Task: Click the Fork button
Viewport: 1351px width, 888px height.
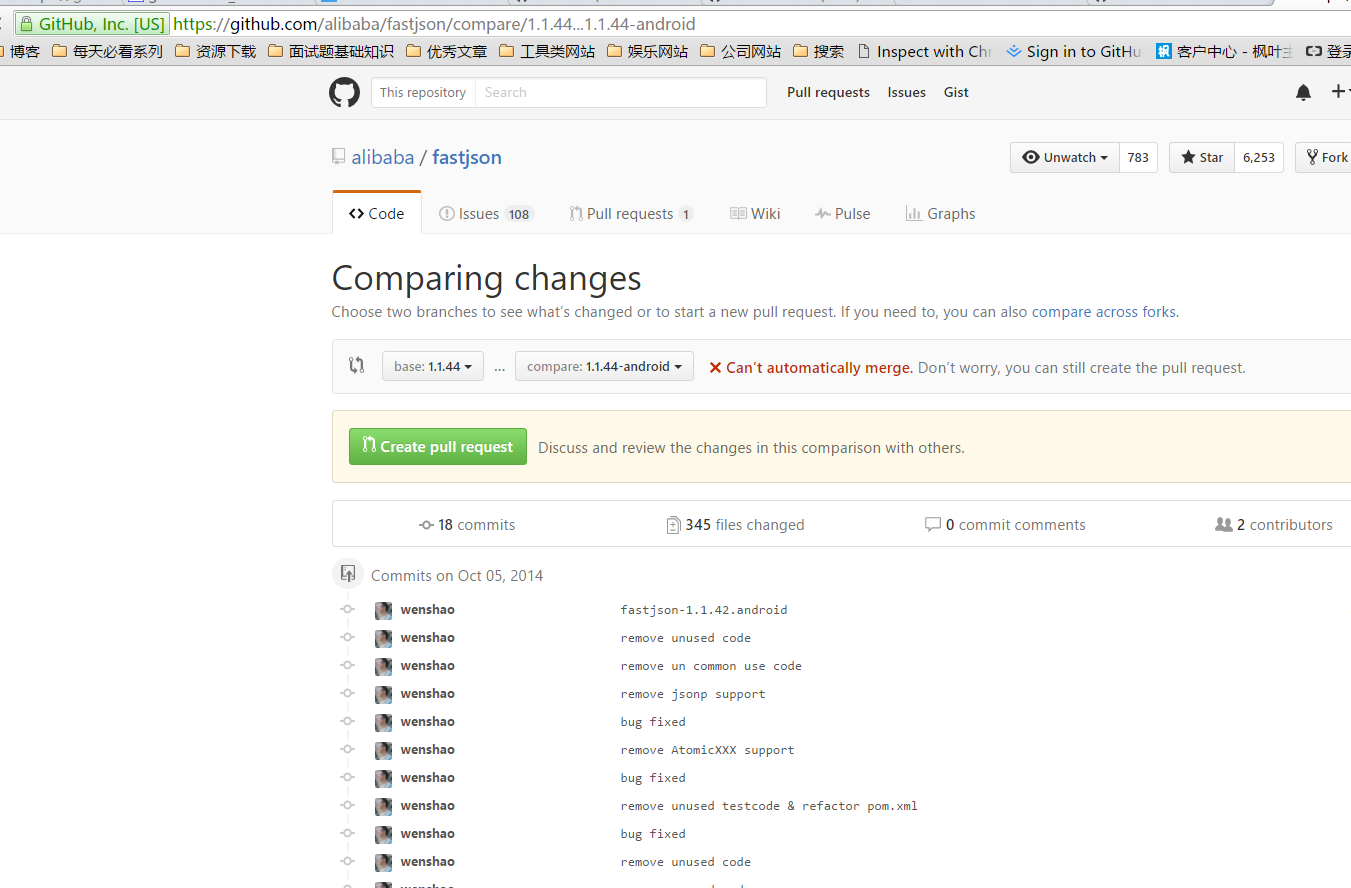Action: coord(1326,158)
